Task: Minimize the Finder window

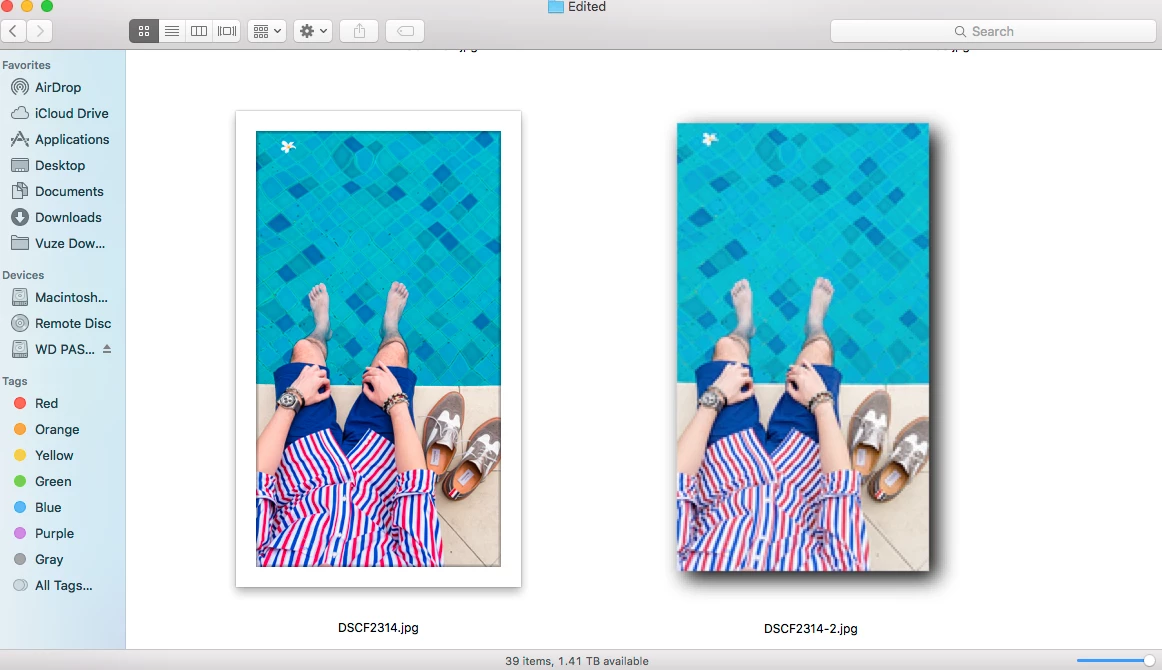Action: point(27,5)
